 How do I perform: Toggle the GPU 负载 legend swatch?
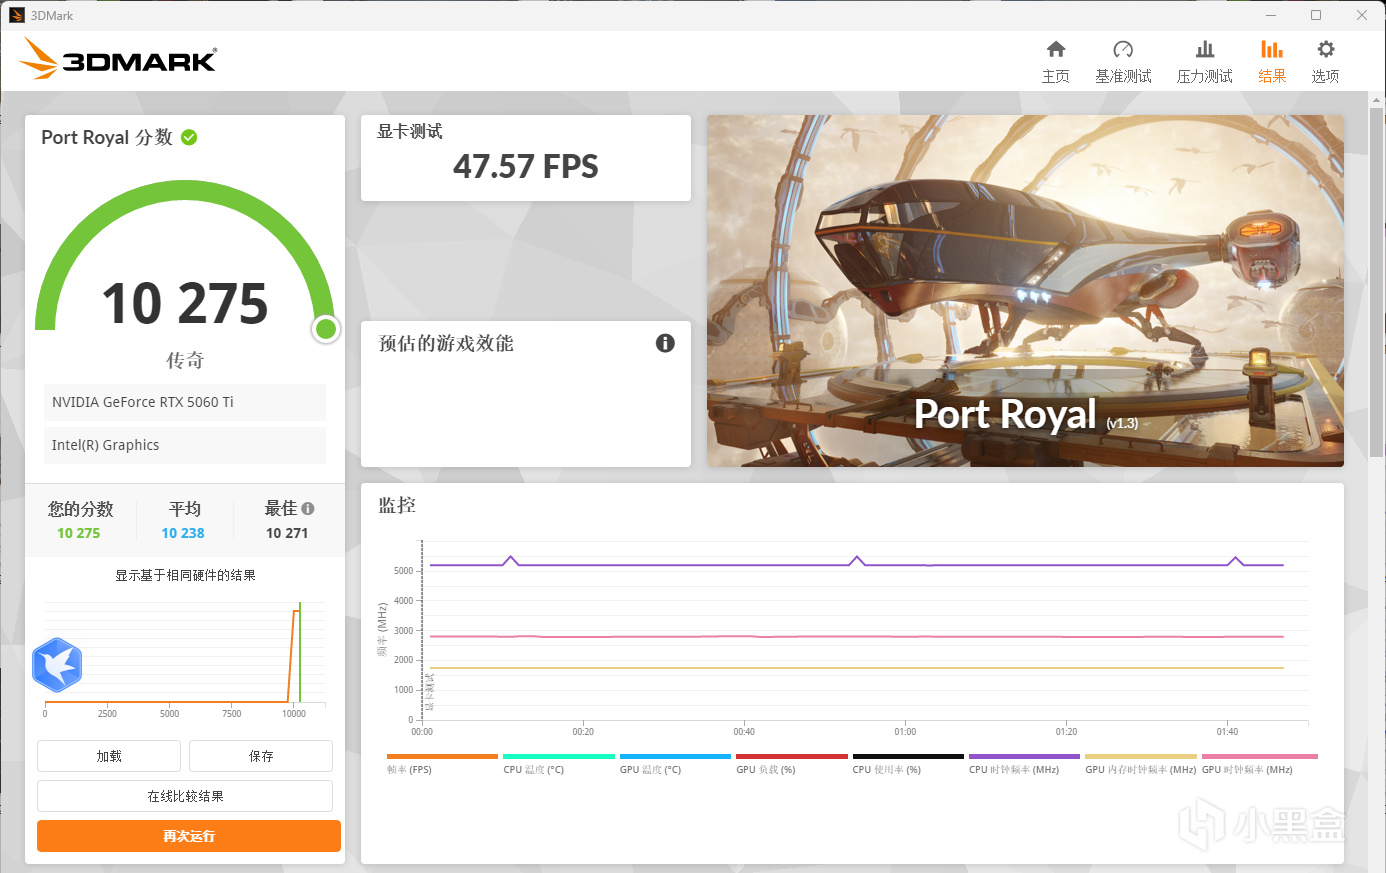(x=792, y=756)
